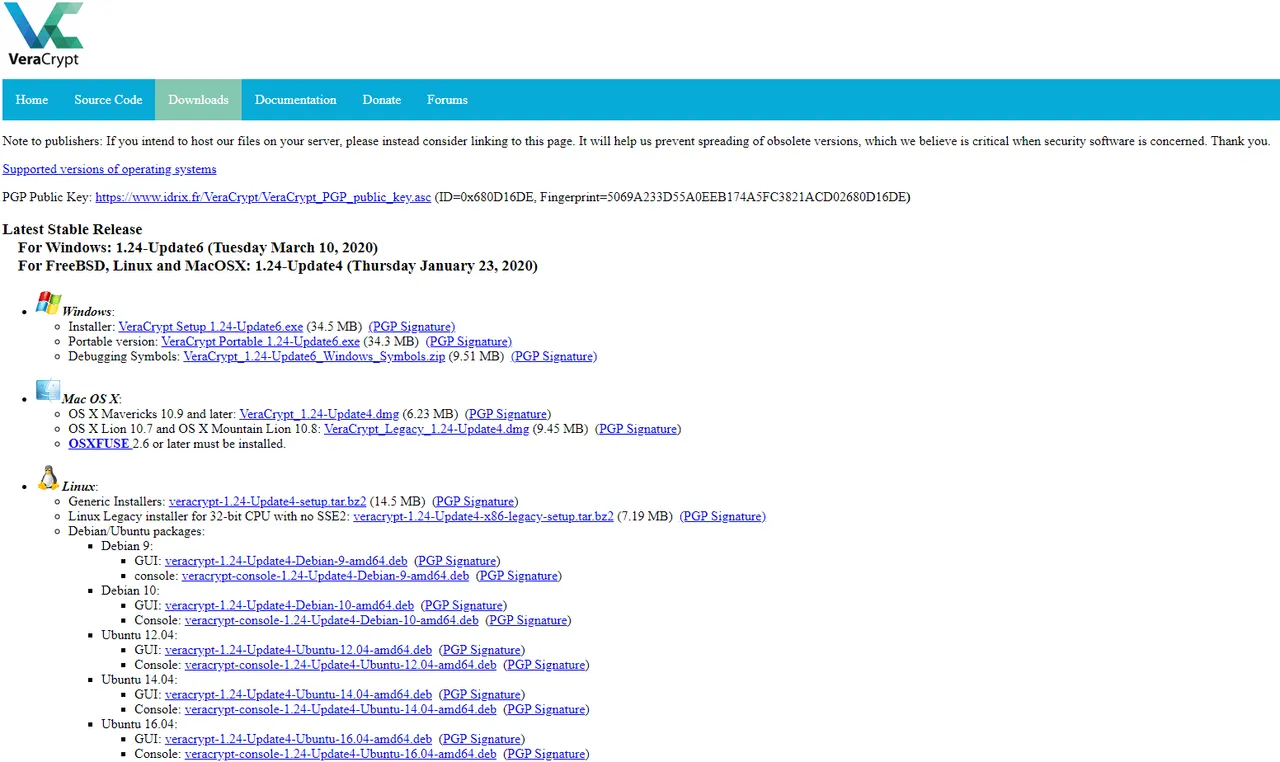The image size is (1280, 762).
Task: Click the 'Debian/Ubuntu packages:' label
Action: tap(136, 531)
